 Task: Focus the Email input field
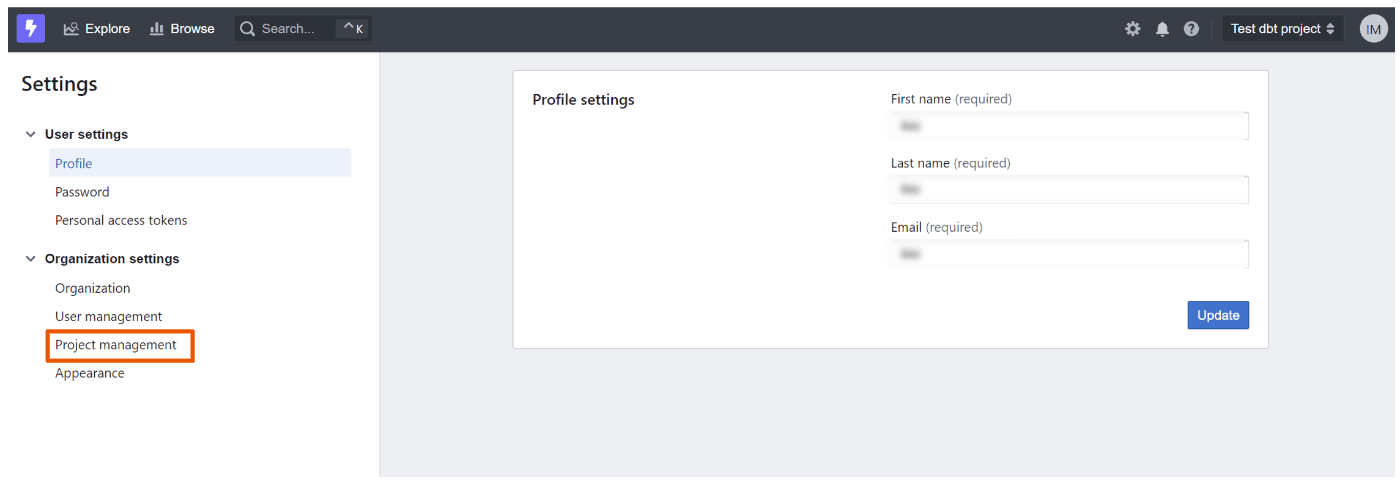coord(1069,254)
